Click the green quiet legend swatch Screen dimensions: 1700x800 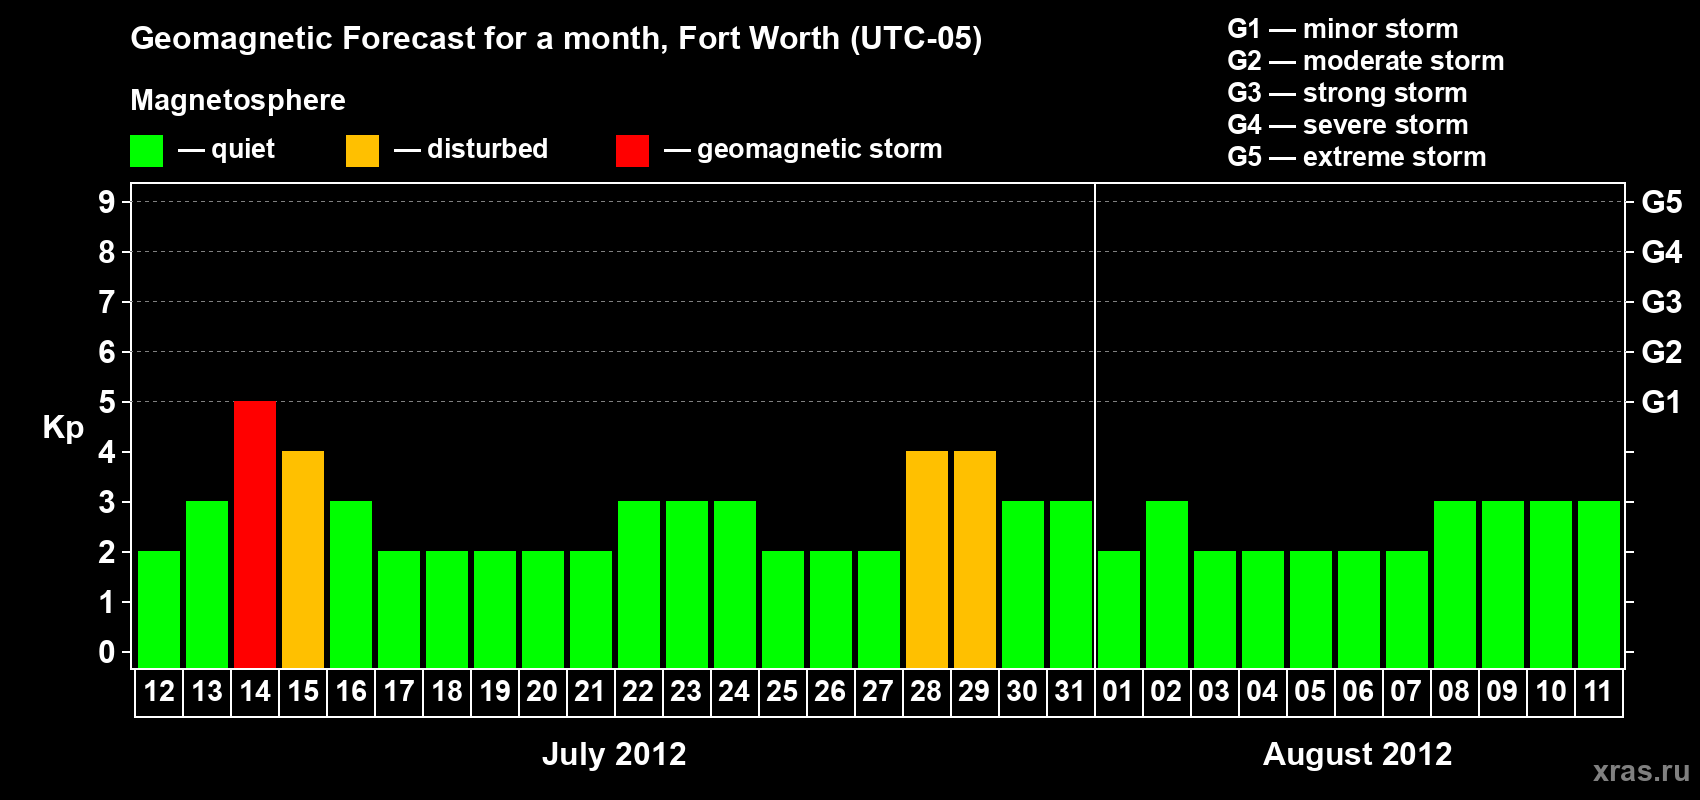pos(146,151)
